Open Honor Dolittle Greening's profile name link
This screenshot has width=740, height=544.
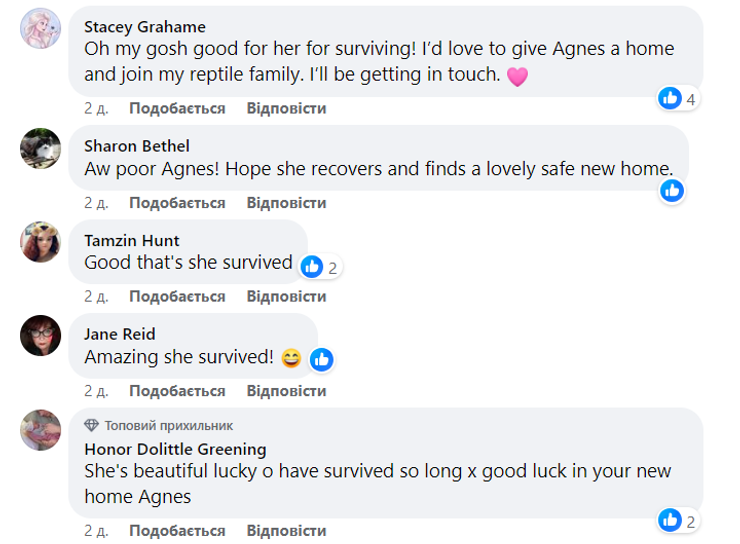click(x=175, y=449)
